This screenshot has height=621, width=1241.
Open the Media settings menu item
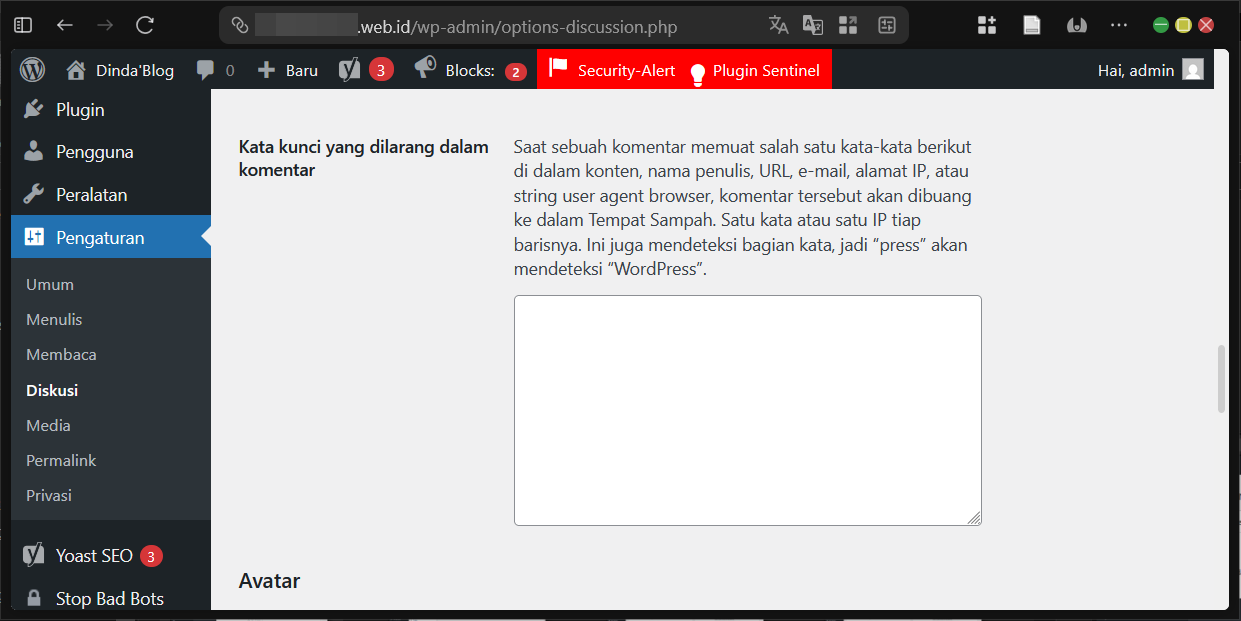click(48, 424)
